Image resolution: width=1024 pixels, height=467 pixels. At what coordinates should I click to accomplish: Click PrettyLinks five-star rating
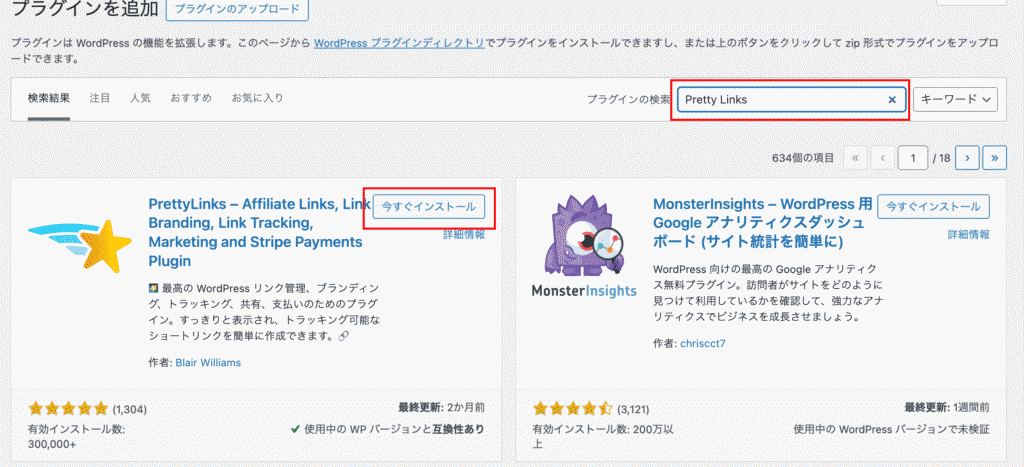pyautogui.click(x=68, y=408)
